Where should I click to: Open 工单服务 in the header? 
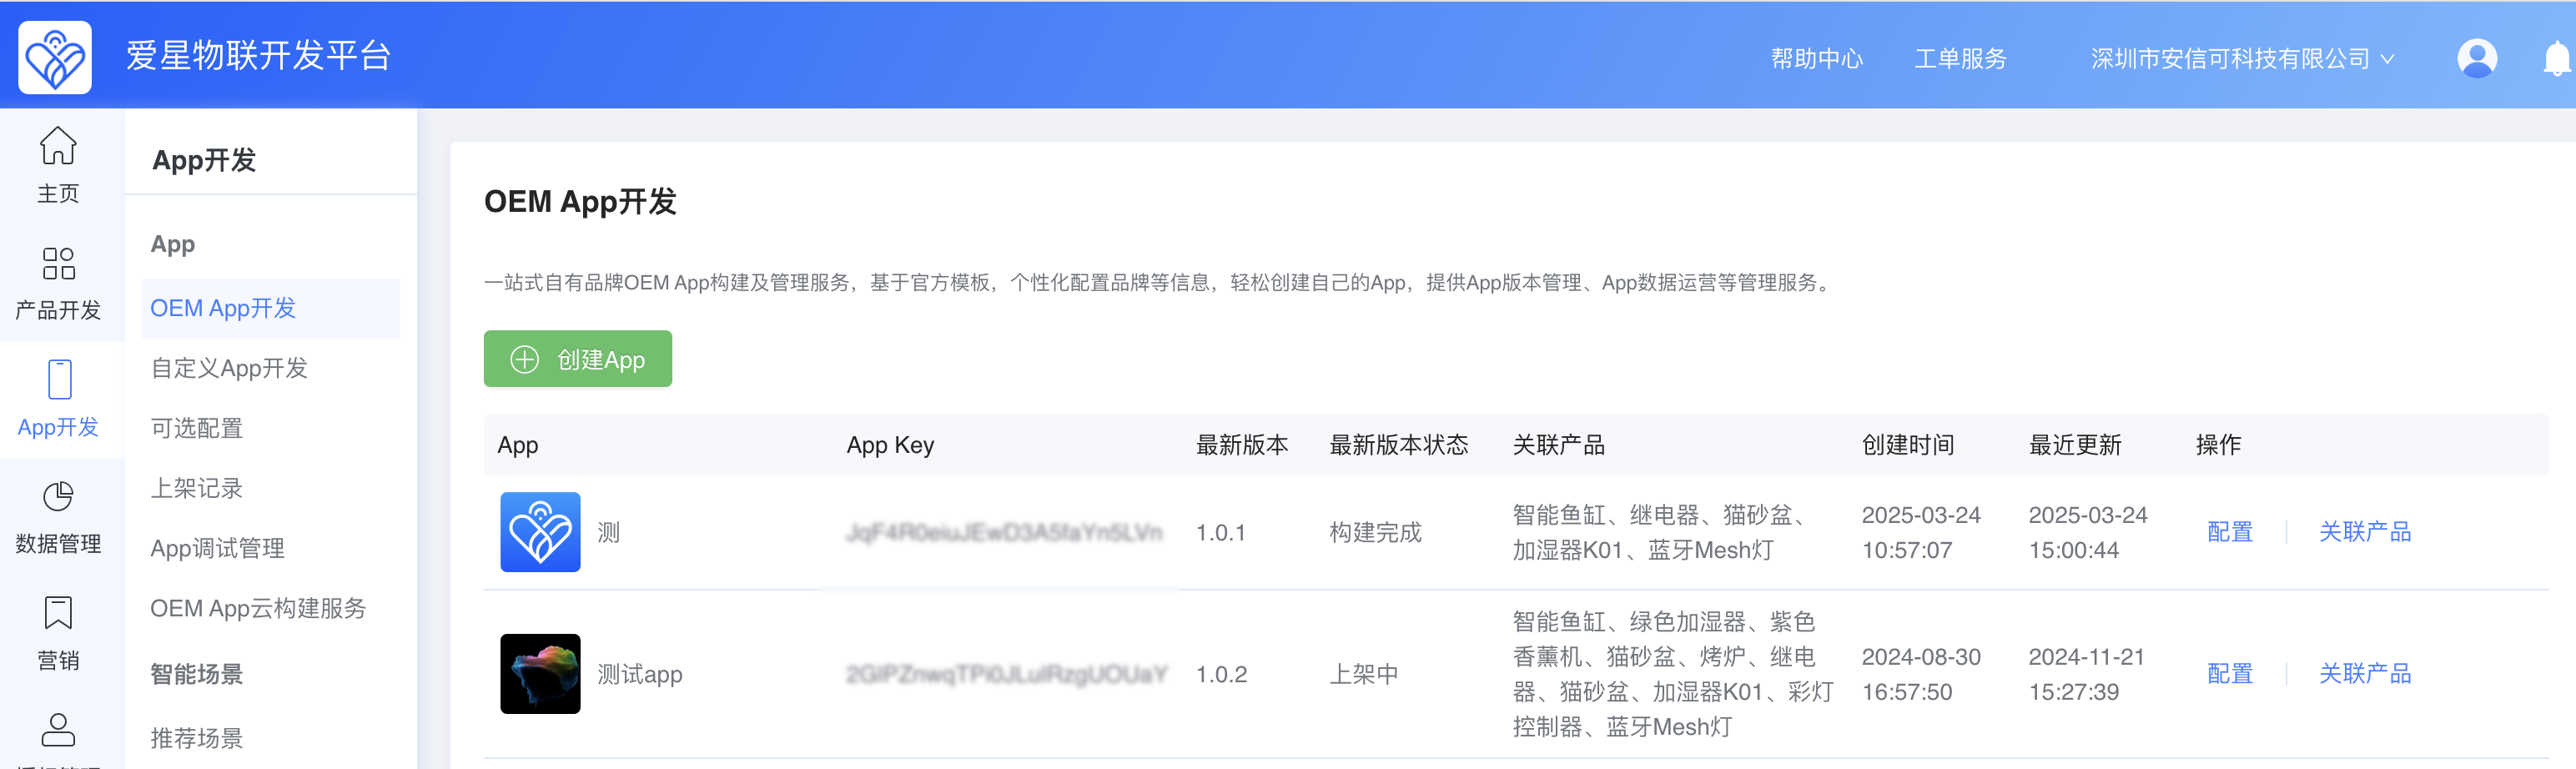coord(1960,59)
